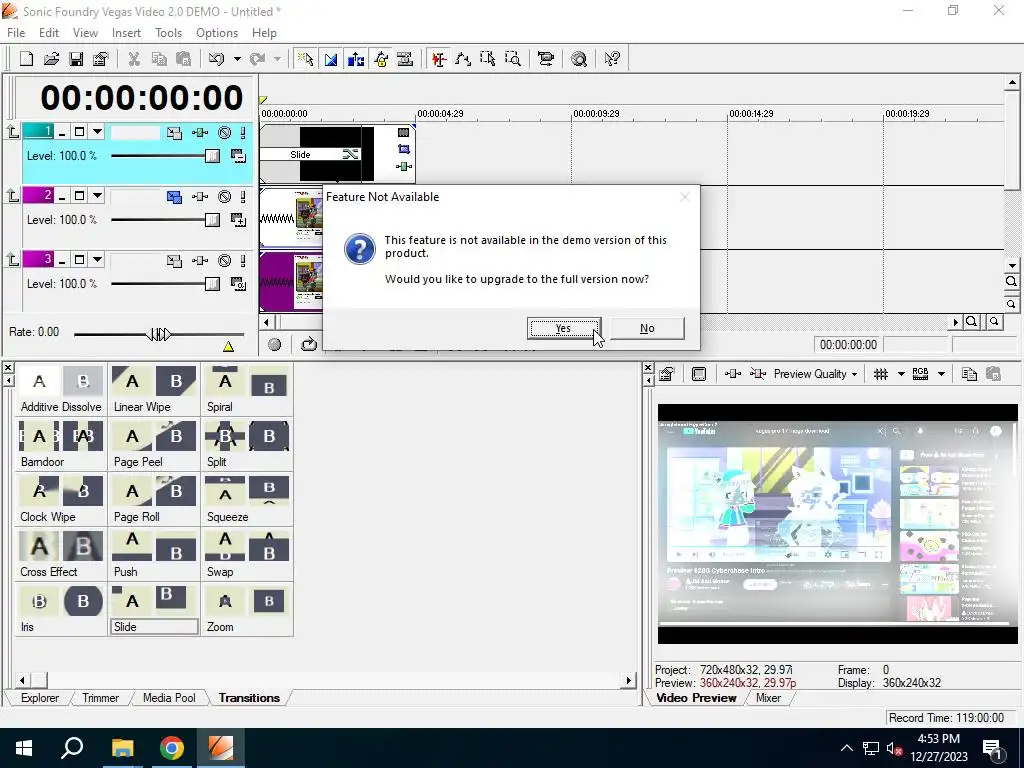Select the Zoom edit tool icon
1024x768 pixels.
pyautogui.click(x=513, y=59)
